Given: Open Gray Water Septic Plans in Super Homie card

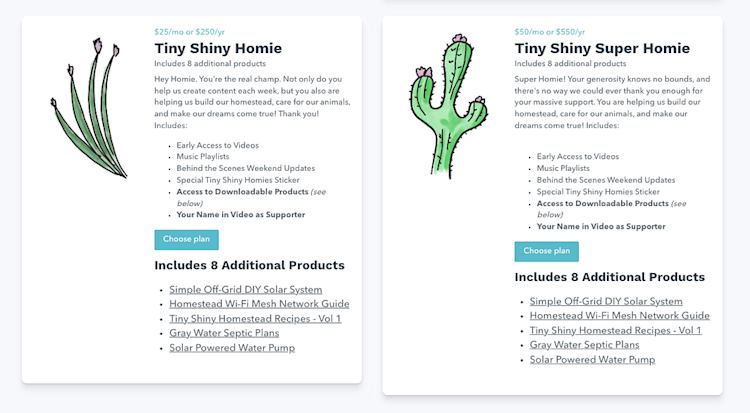Looking at the screenshot, I should pyautogui.click(x=584, y=345).
